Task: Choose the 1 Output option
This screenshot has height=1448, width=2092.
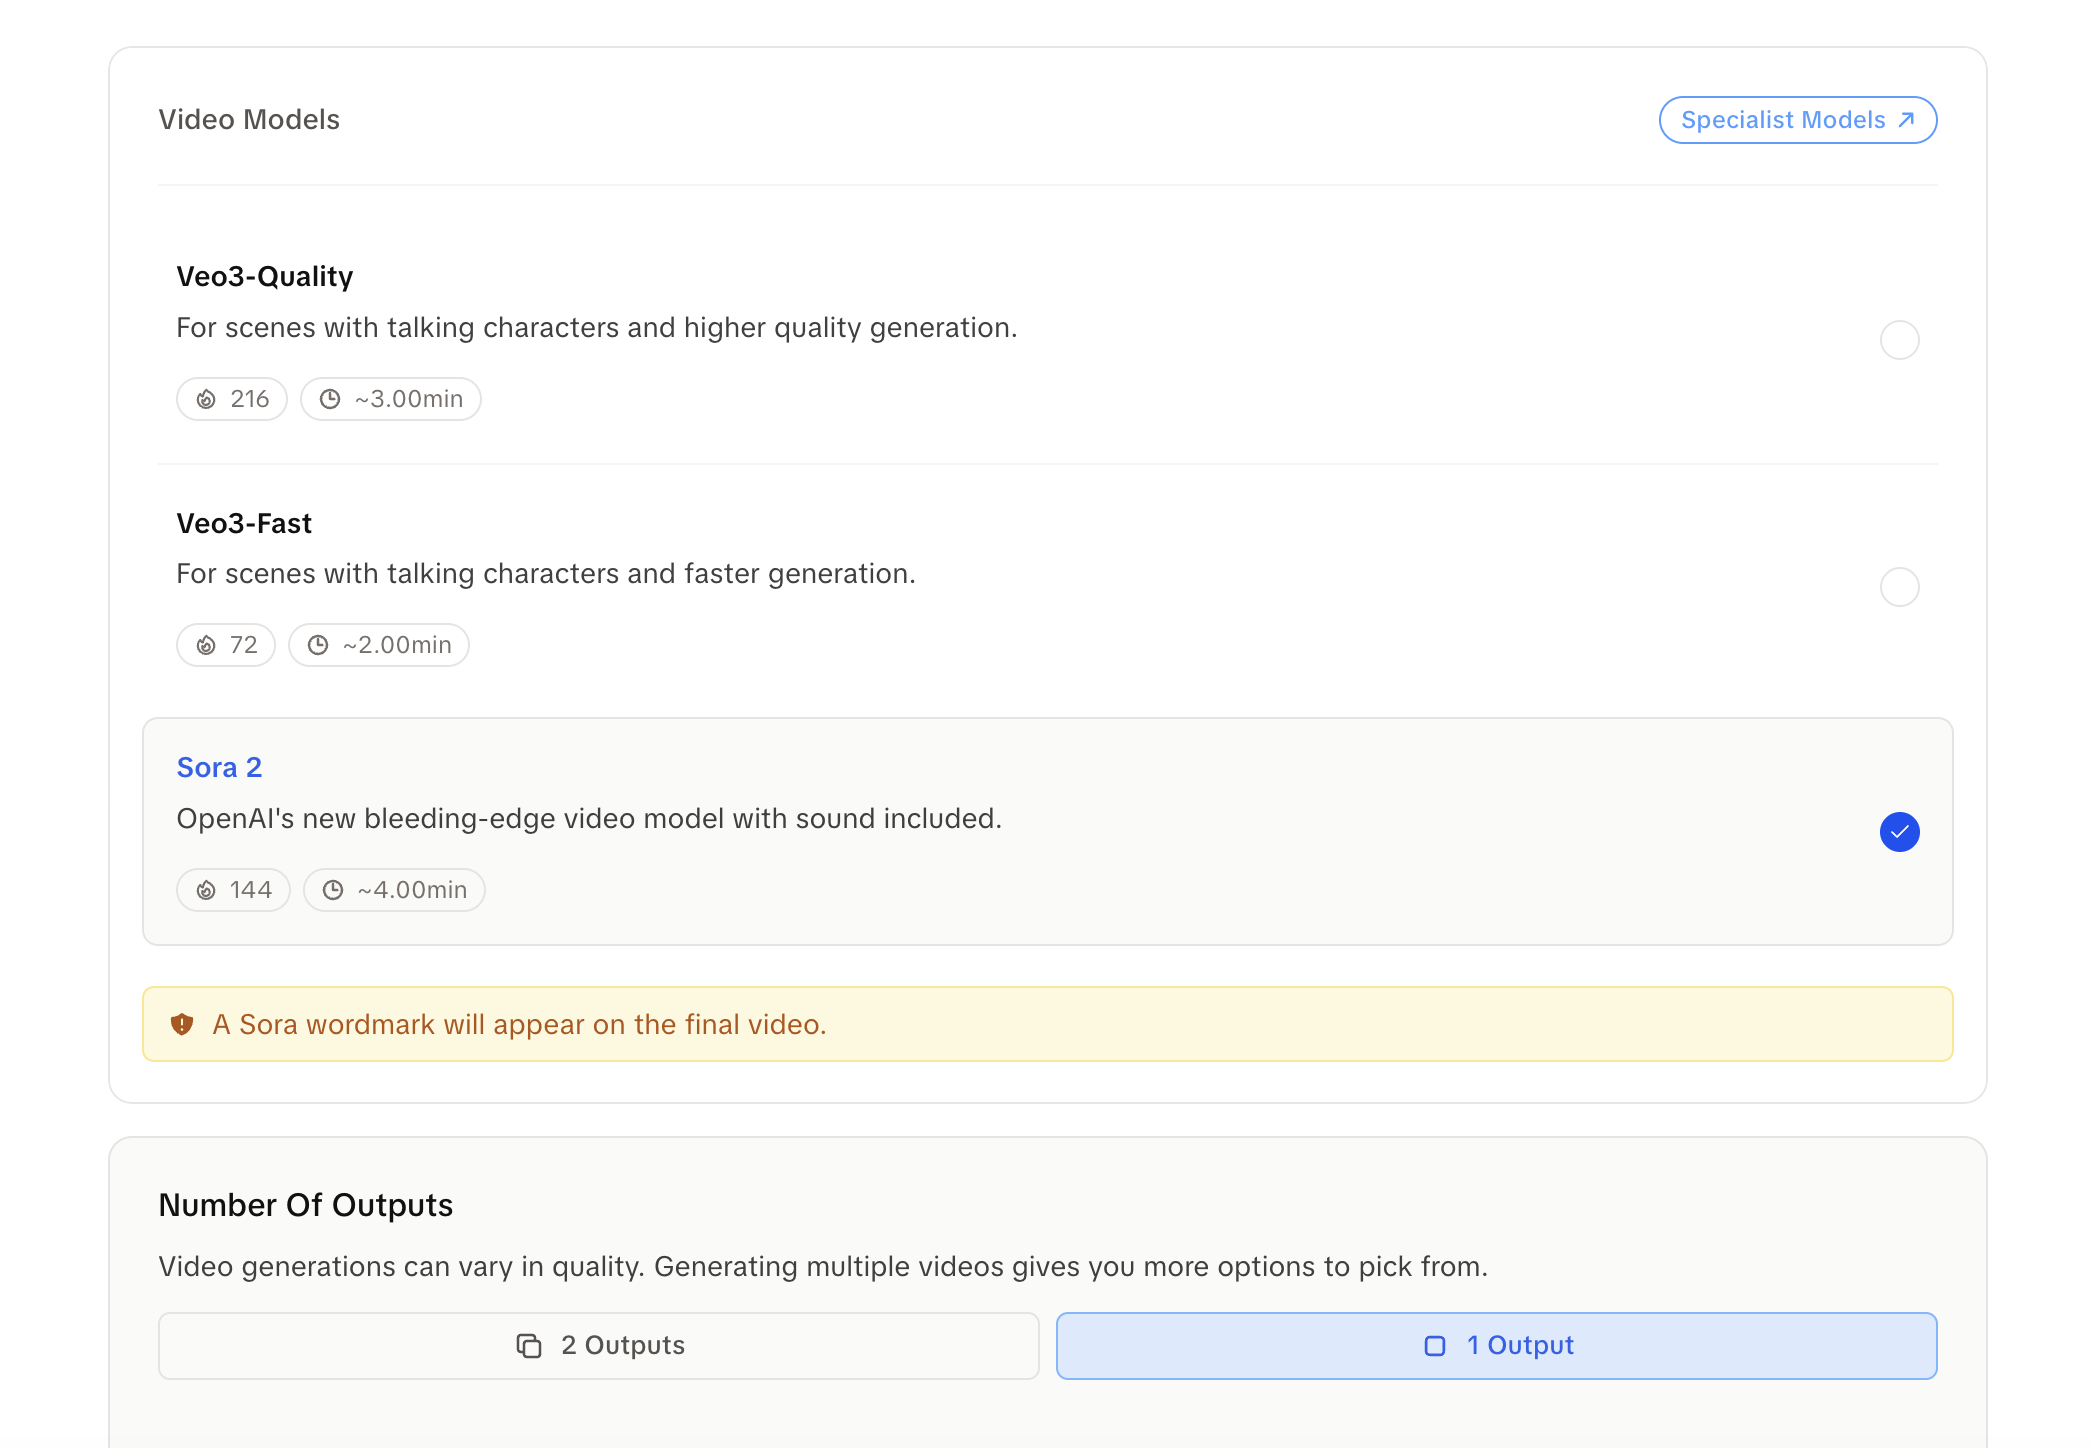Action: [x=1497, y=1346]
